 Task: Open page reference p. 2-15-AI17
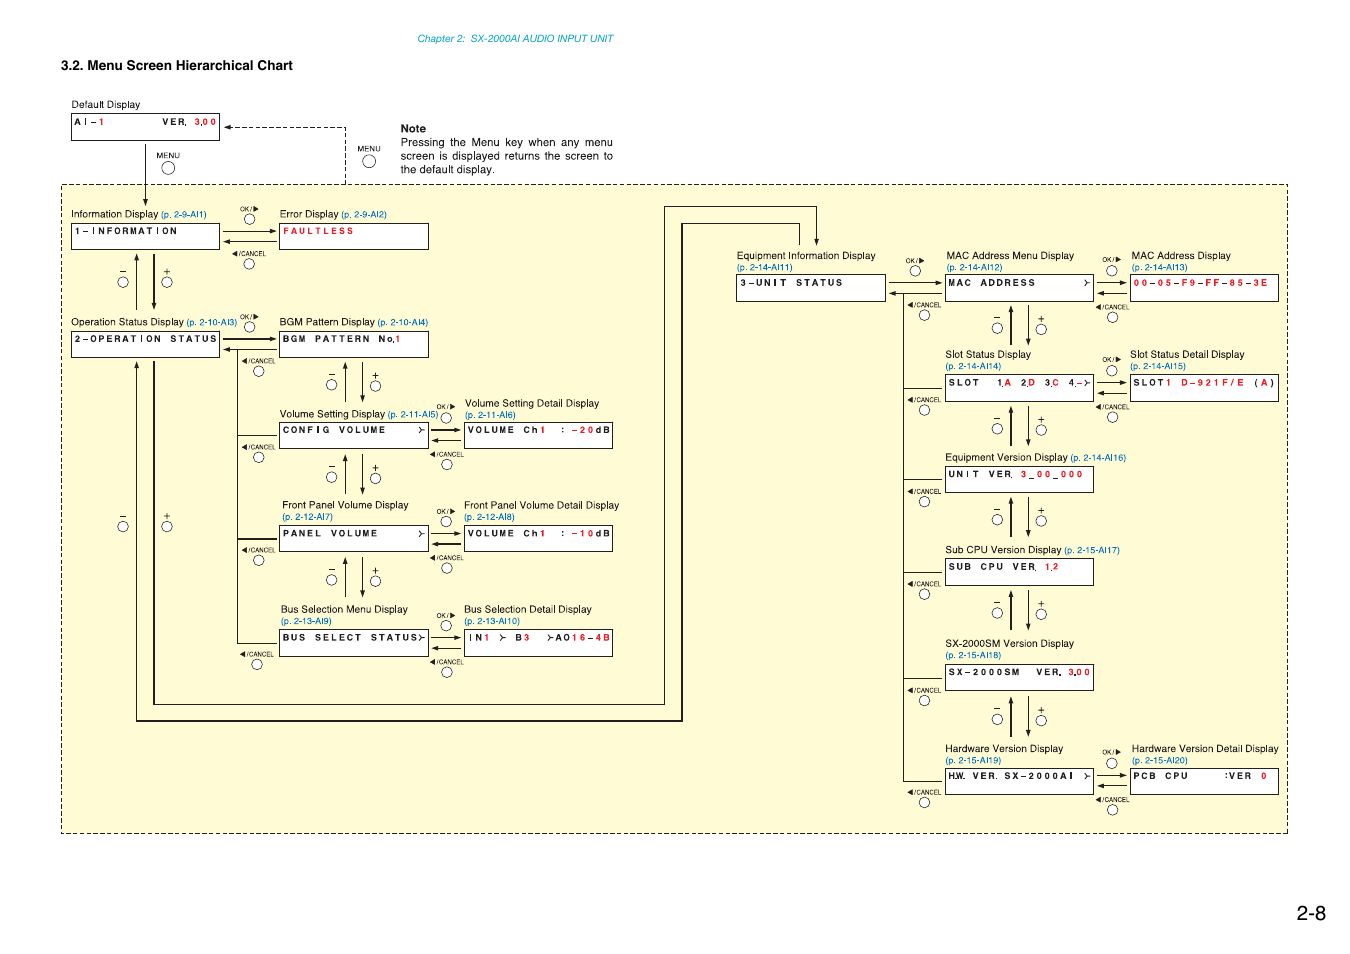(x=1092, y=551)
